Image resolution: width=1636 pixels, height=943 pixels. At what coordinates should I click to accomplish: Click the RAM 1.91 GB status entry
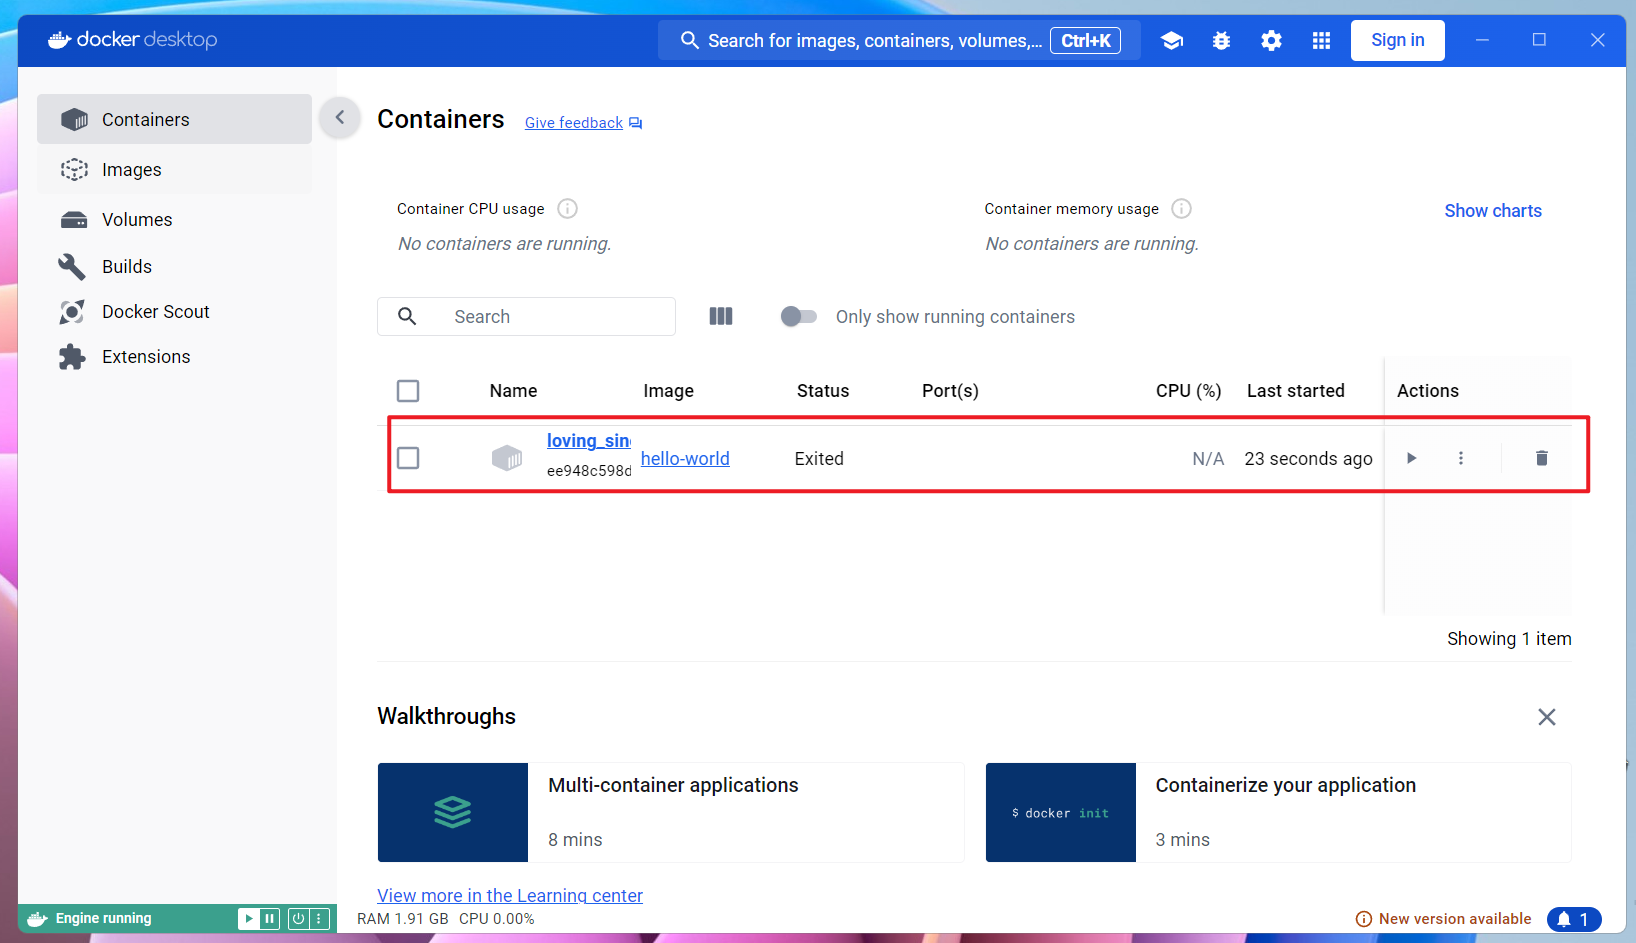click(x=402, y=919)
